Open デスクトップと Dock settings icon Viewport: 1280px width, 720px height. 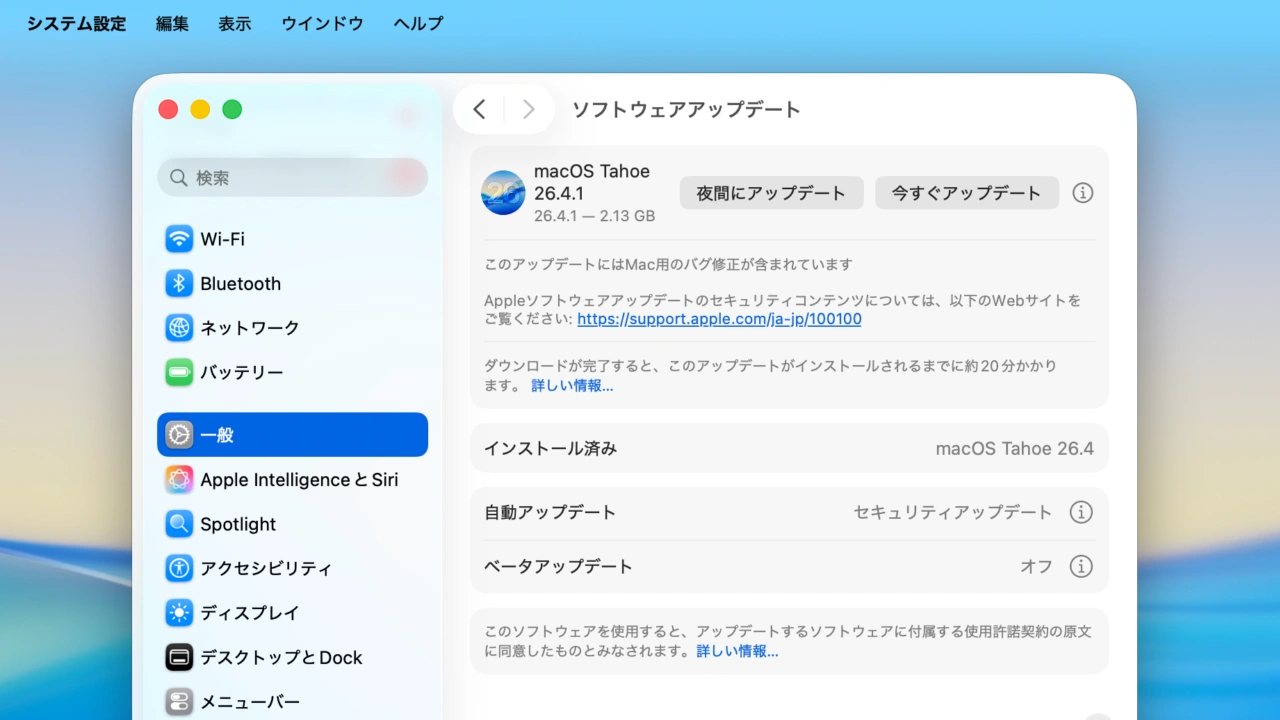[x=179, y=657]
